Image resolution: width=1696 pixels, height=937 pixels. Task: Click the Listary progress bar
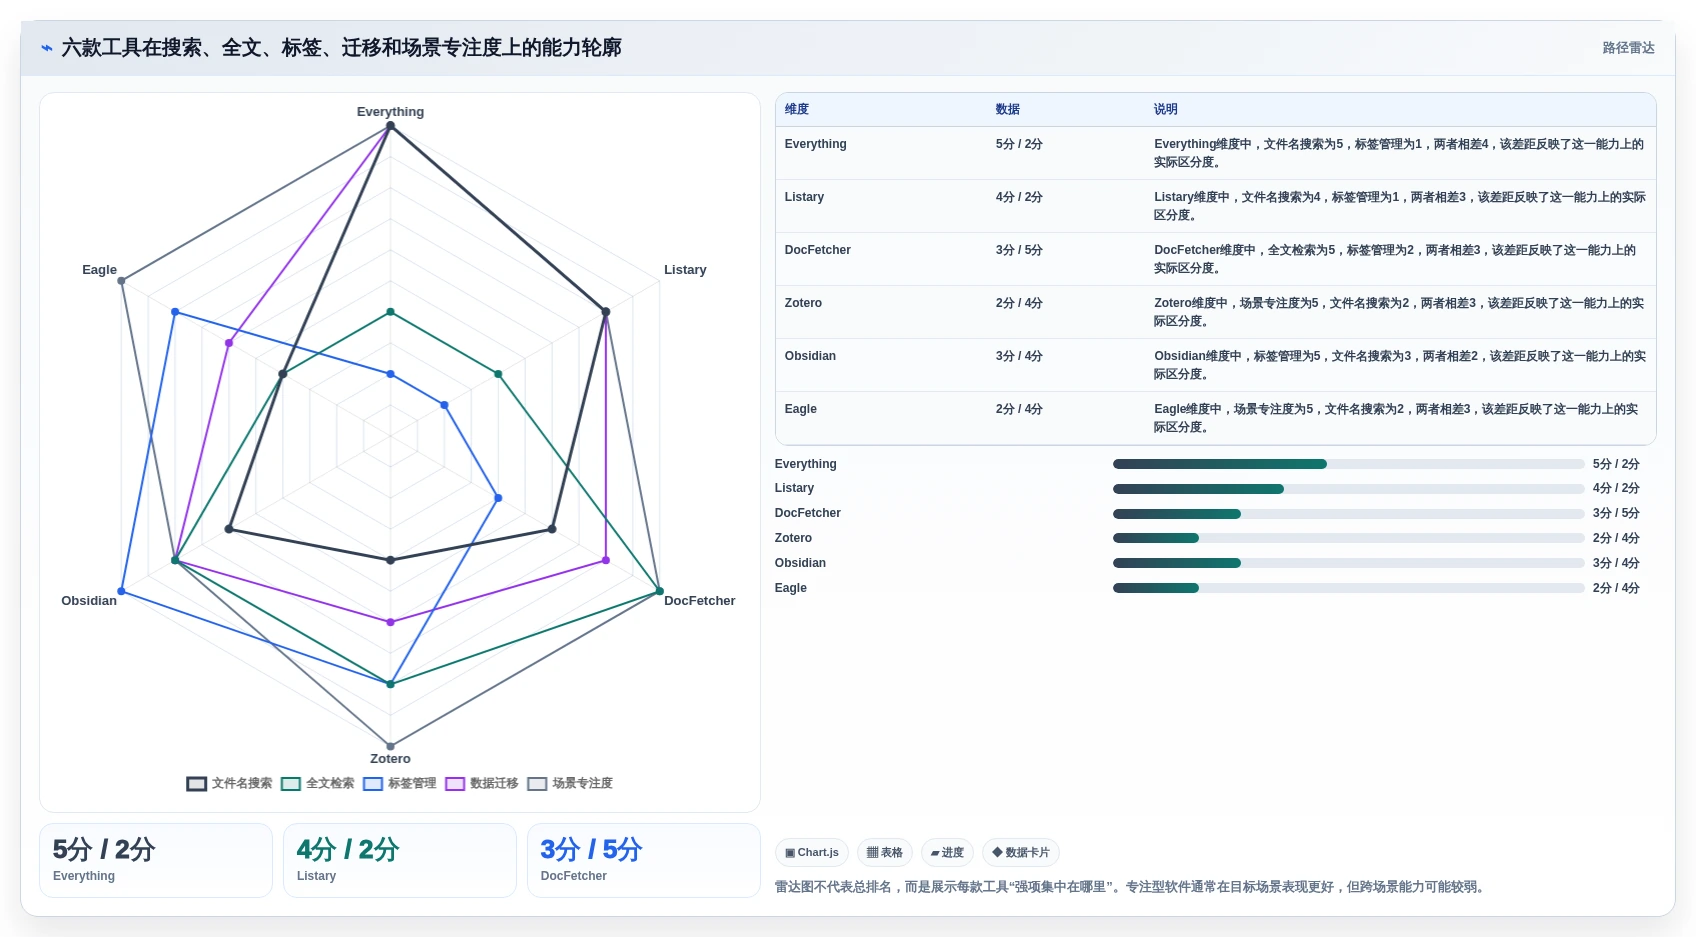[x=1348, y=489]
